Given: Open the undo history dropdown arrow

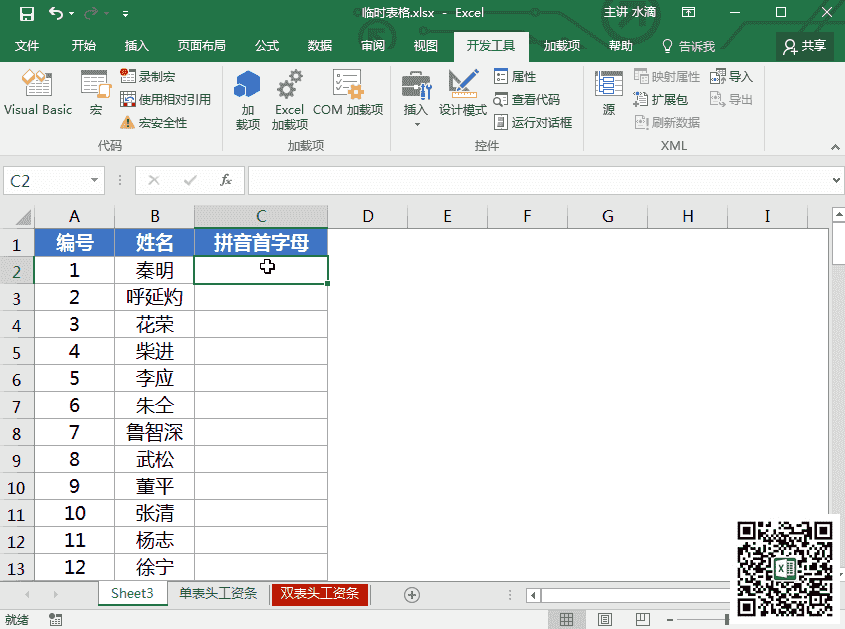Looking at the screenshot, I should click(72, 13).
